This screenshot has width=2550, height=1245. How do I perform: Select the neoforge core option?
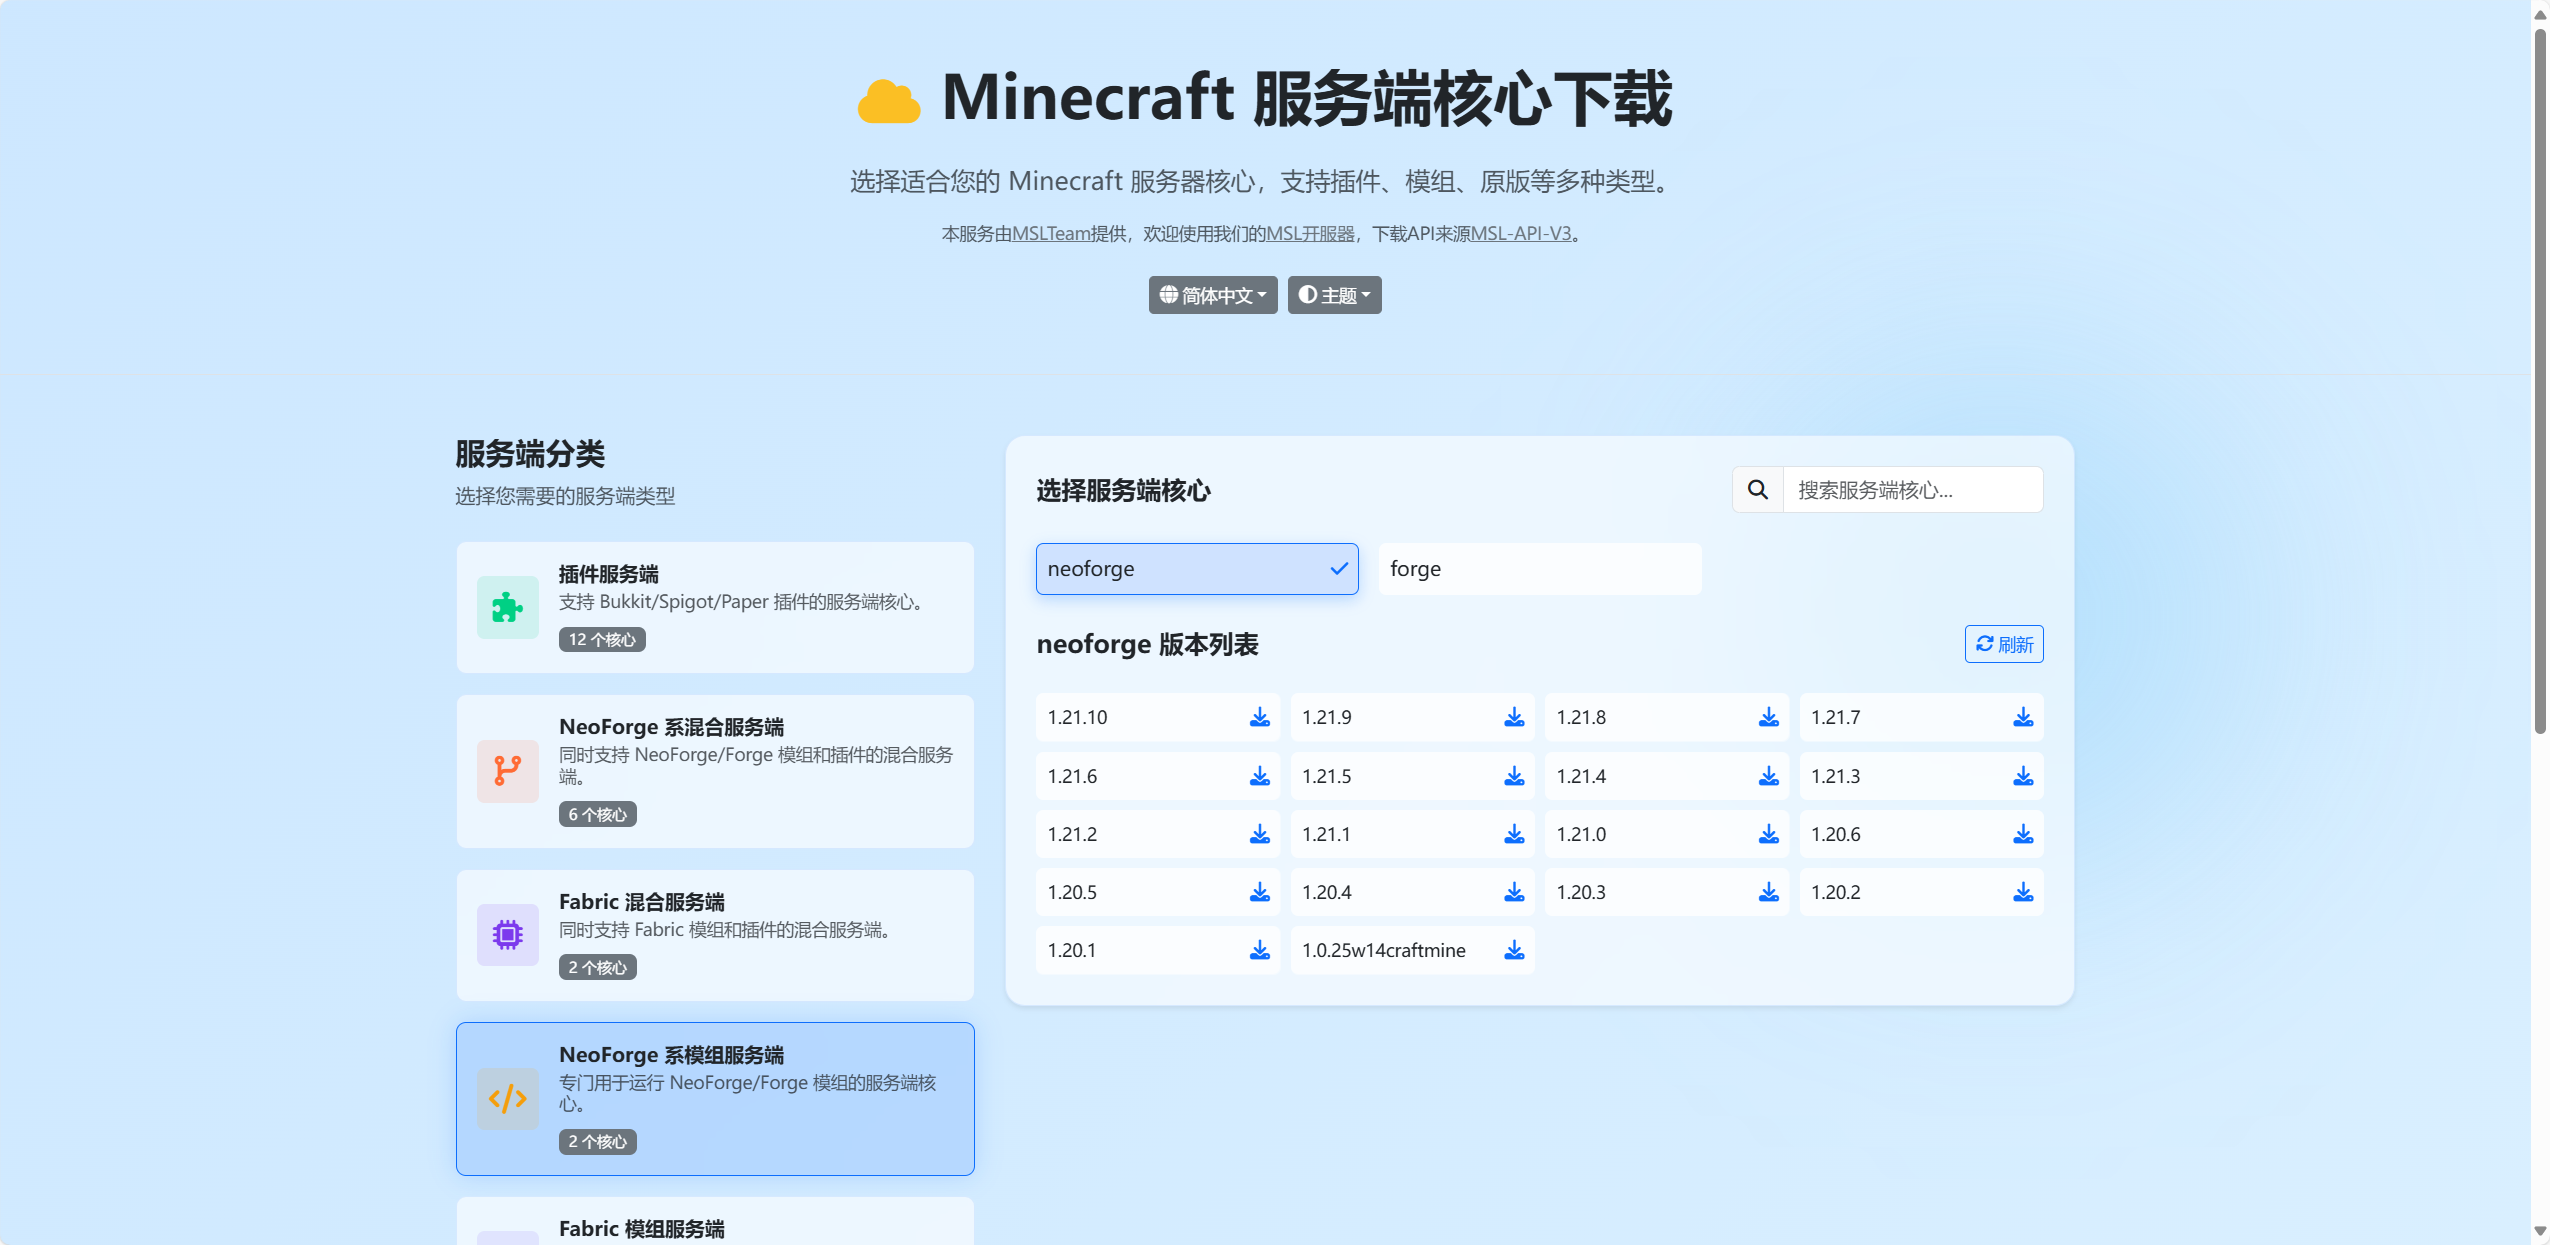coord(1196,569)
